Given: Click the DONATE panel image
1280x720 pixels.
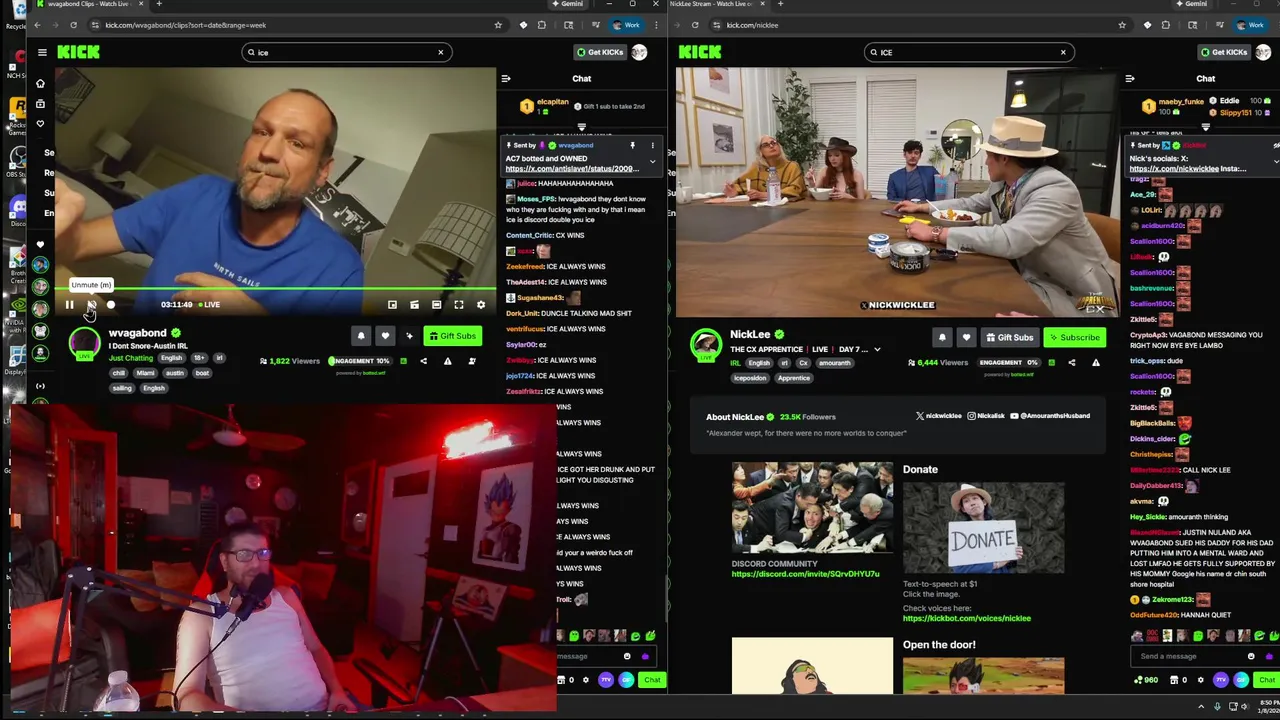Looking at the screenshot, I should tap(983, 528).
